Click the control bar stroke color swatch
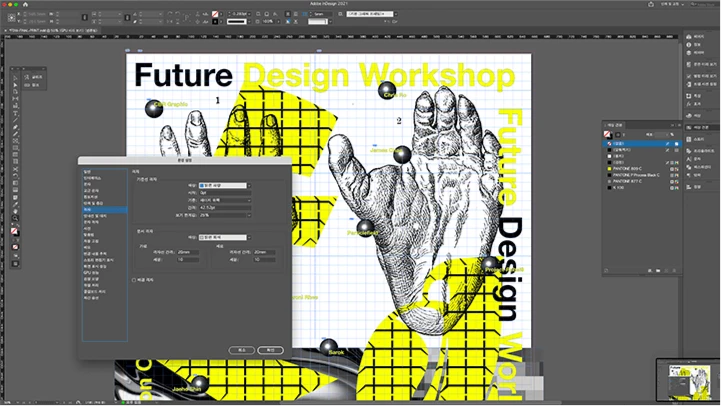Viewport: 721px width, 406px height. pyautogui.click(x=215, y=22)
